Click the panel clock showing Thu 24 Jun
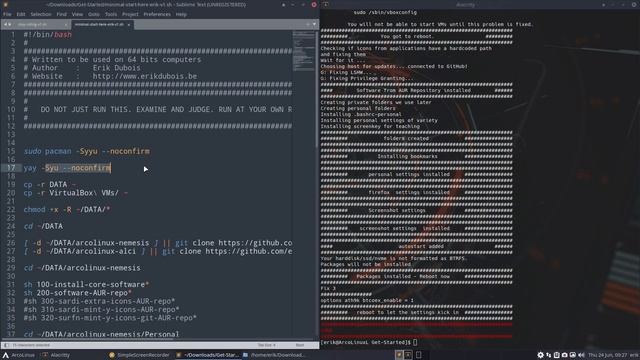This screenshot has height=360, width=640. tap(607, 355)
